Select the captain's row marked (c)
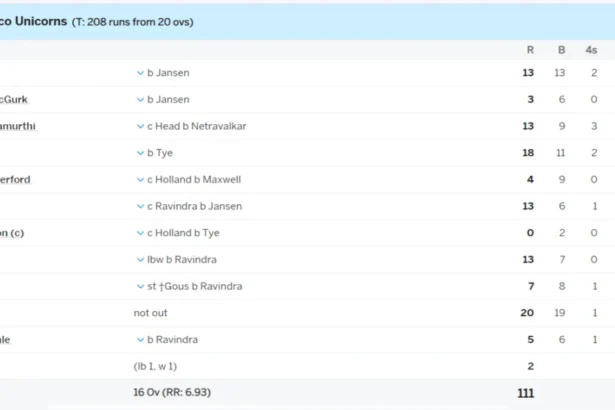Screen dimensions: 615x410 (308, 233)
